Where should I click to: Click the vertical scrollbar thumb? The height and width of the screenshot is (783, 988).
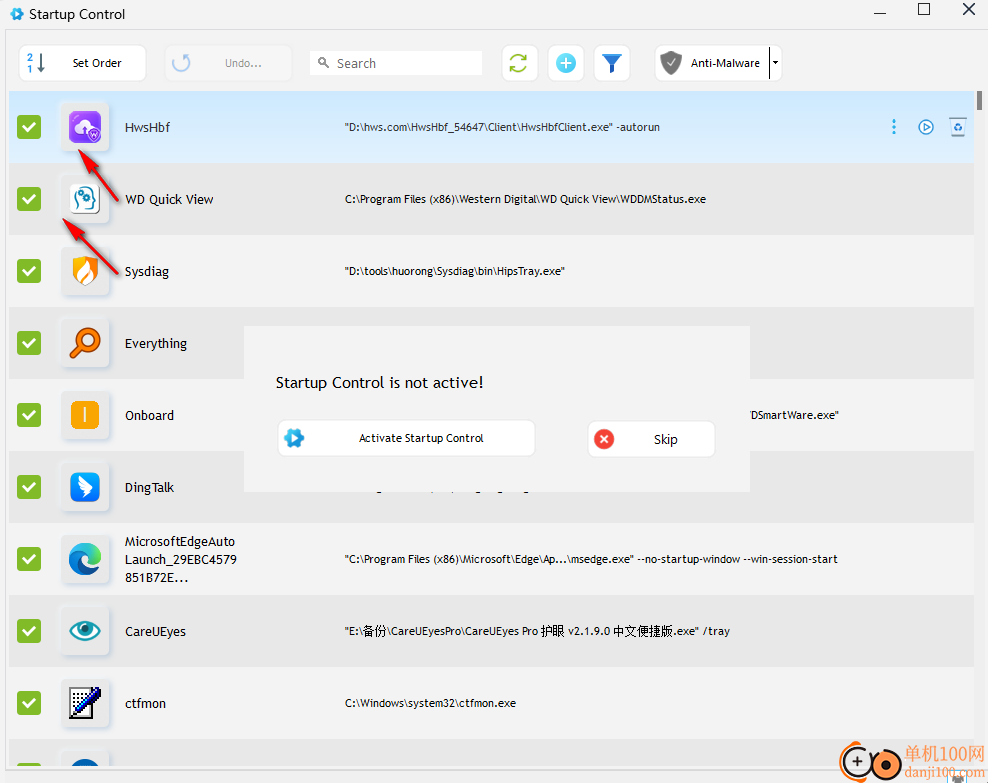point(979,101)
